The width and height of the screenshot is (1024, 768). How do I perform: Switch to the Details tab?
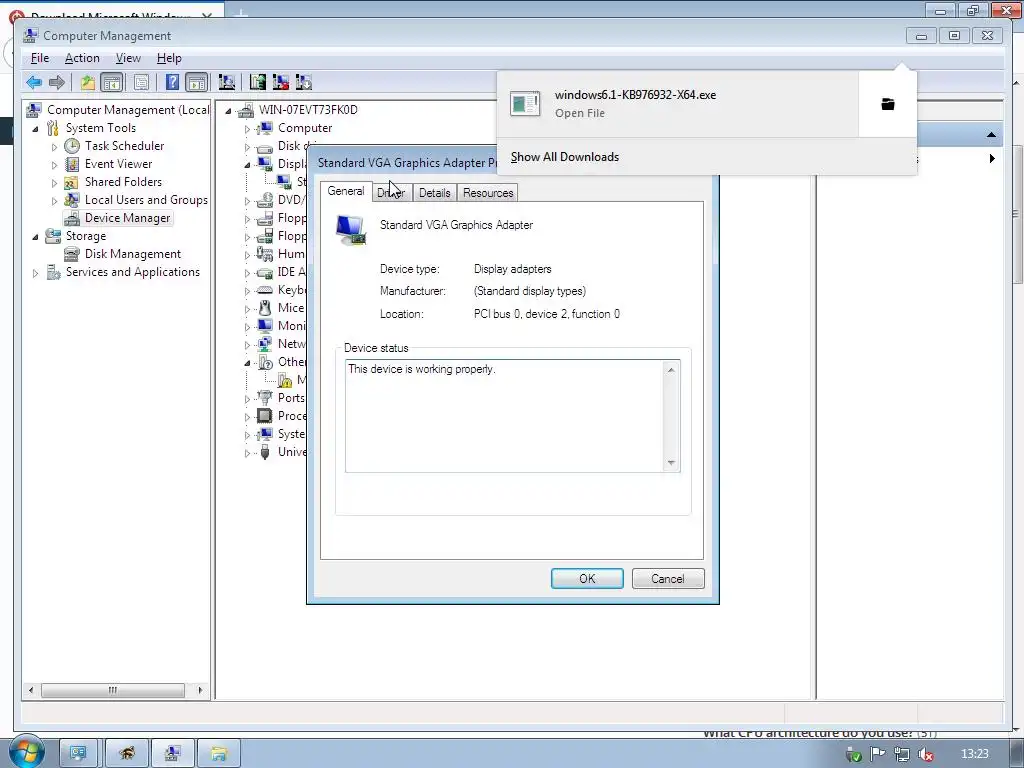434,193
